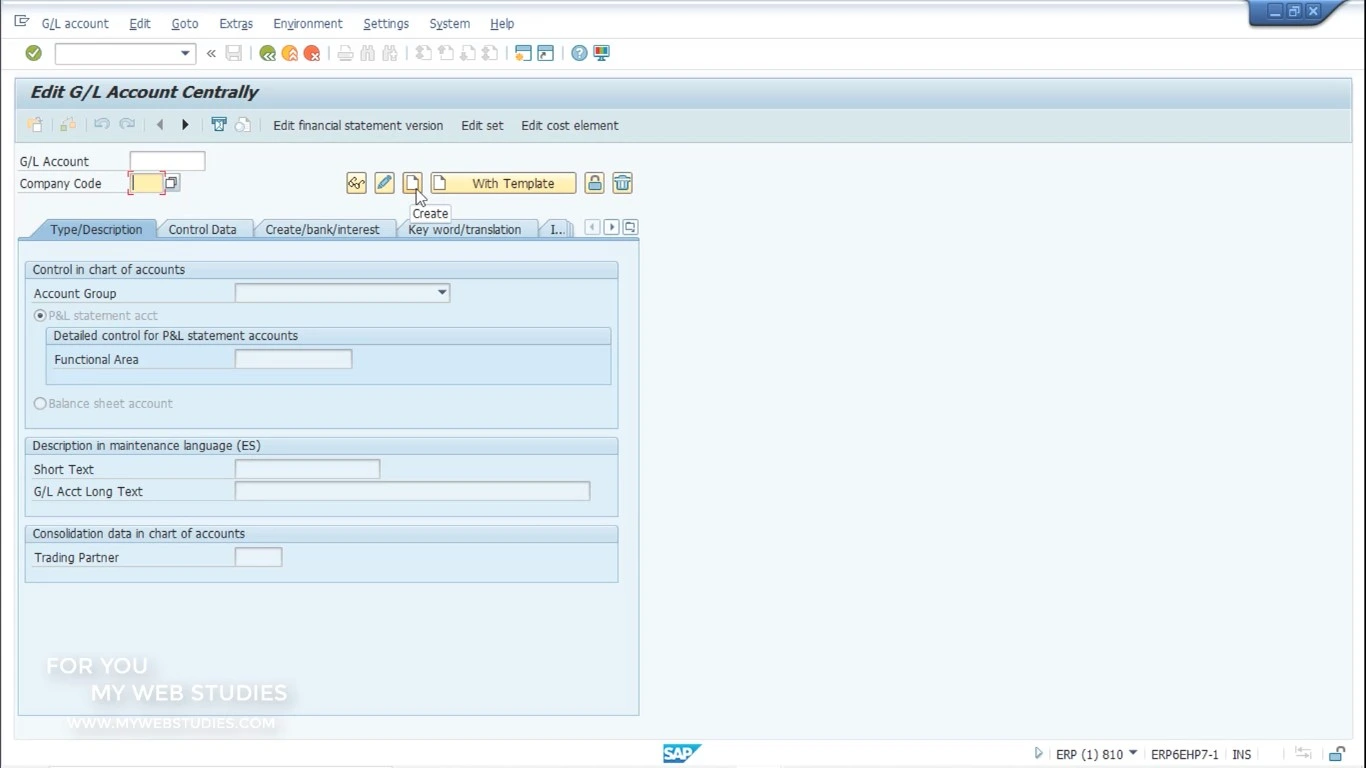Click the red Cancel icon
Image resolution: width=1366 pixels, height=768 pixels.
(x=312, y=53)
